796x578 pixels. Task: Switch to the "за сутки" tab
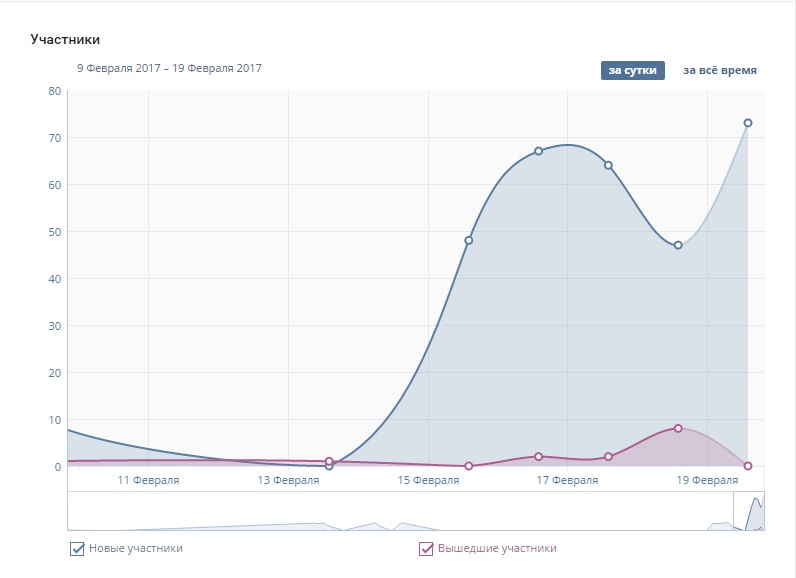[x=632, y=70]
